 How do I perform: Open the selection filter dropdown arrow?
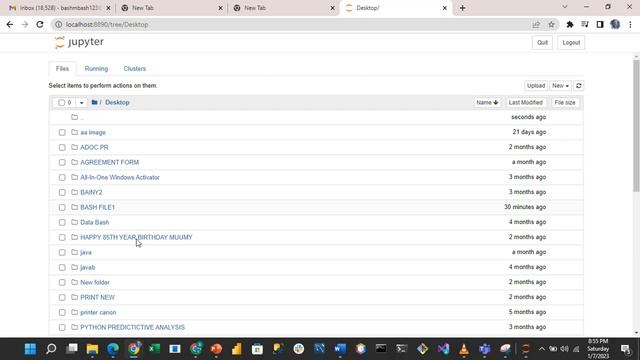(x=81, y=102)
